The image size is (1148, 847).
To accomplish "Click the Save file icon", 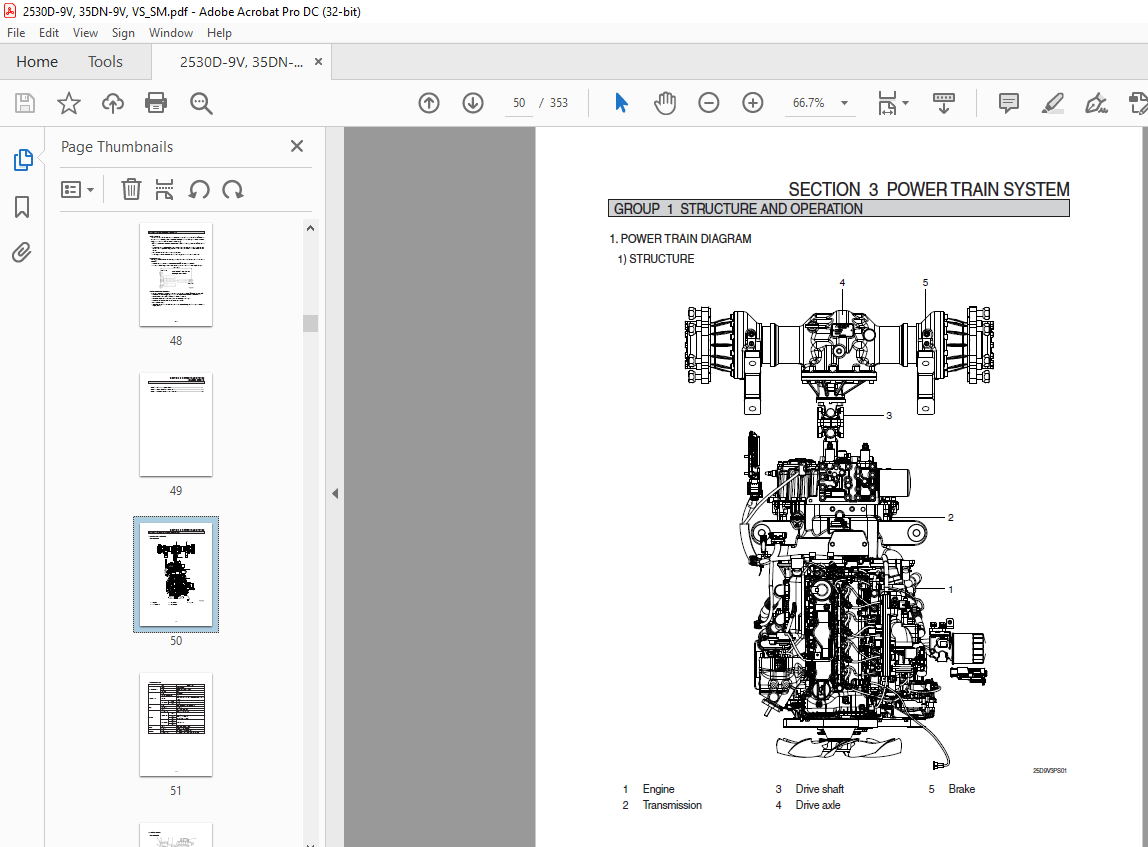I will tap(25, 103).
